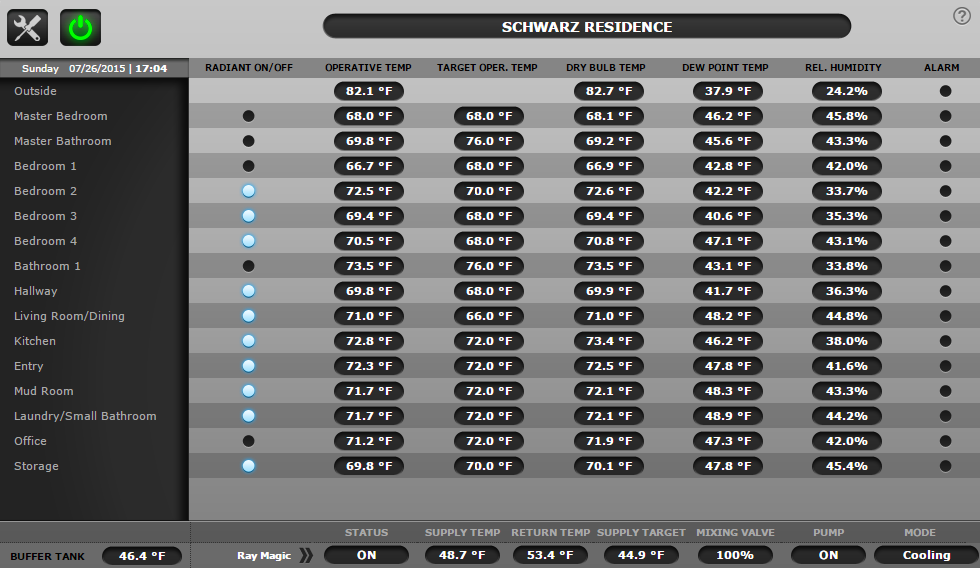Viewport: 980px width, 568px height.
Task: Toggle Bathroom 1 radiant indicator
Action: (249, 266)
